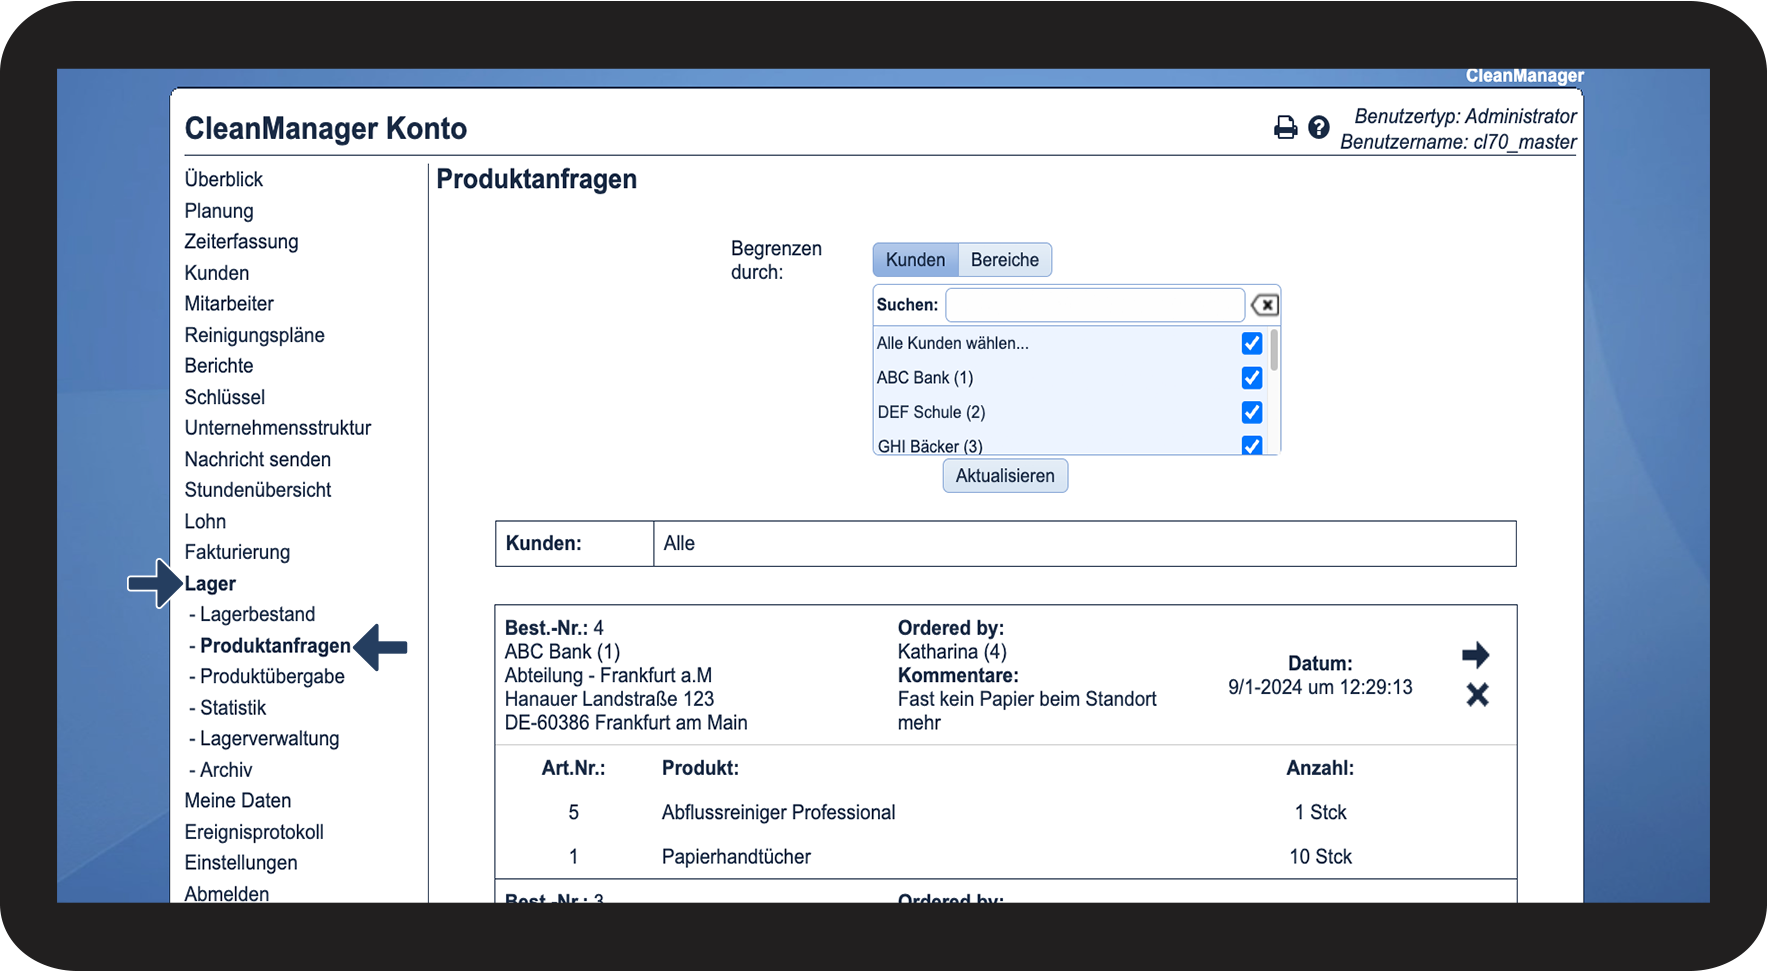The height and width of the screenshot is (971, 1767).
Task: Go to Zeiterfassung in sidebar
Action: tap(241, 242)
